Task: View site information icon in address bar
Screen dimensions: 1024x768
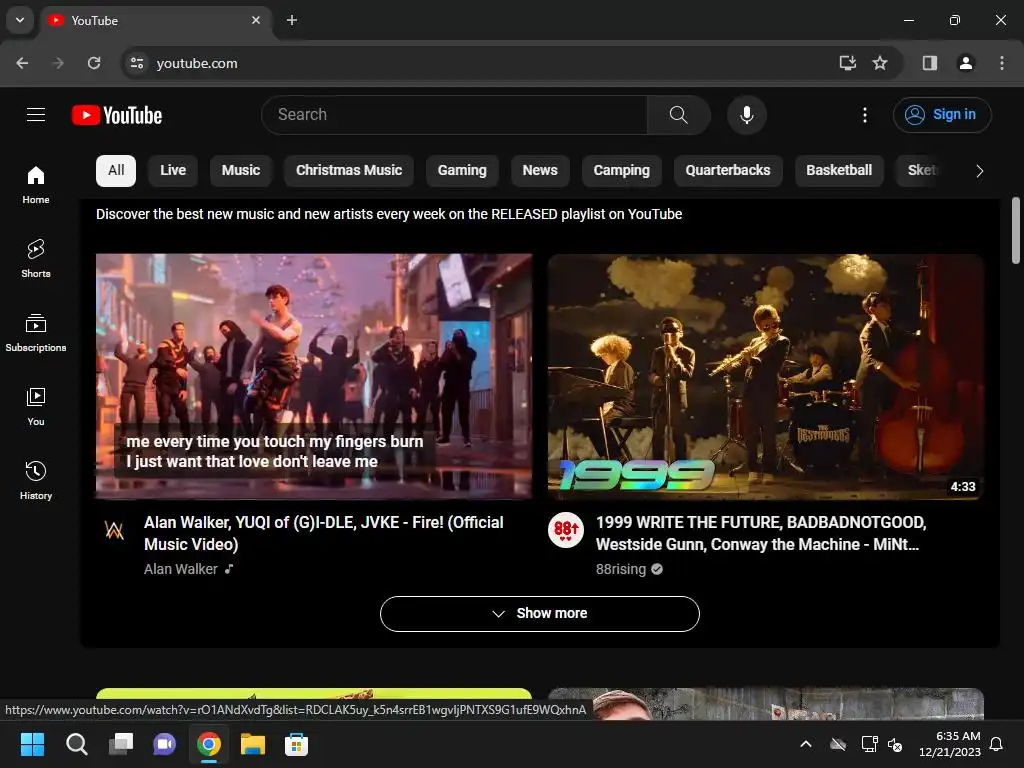Action: tap(137, 63)
